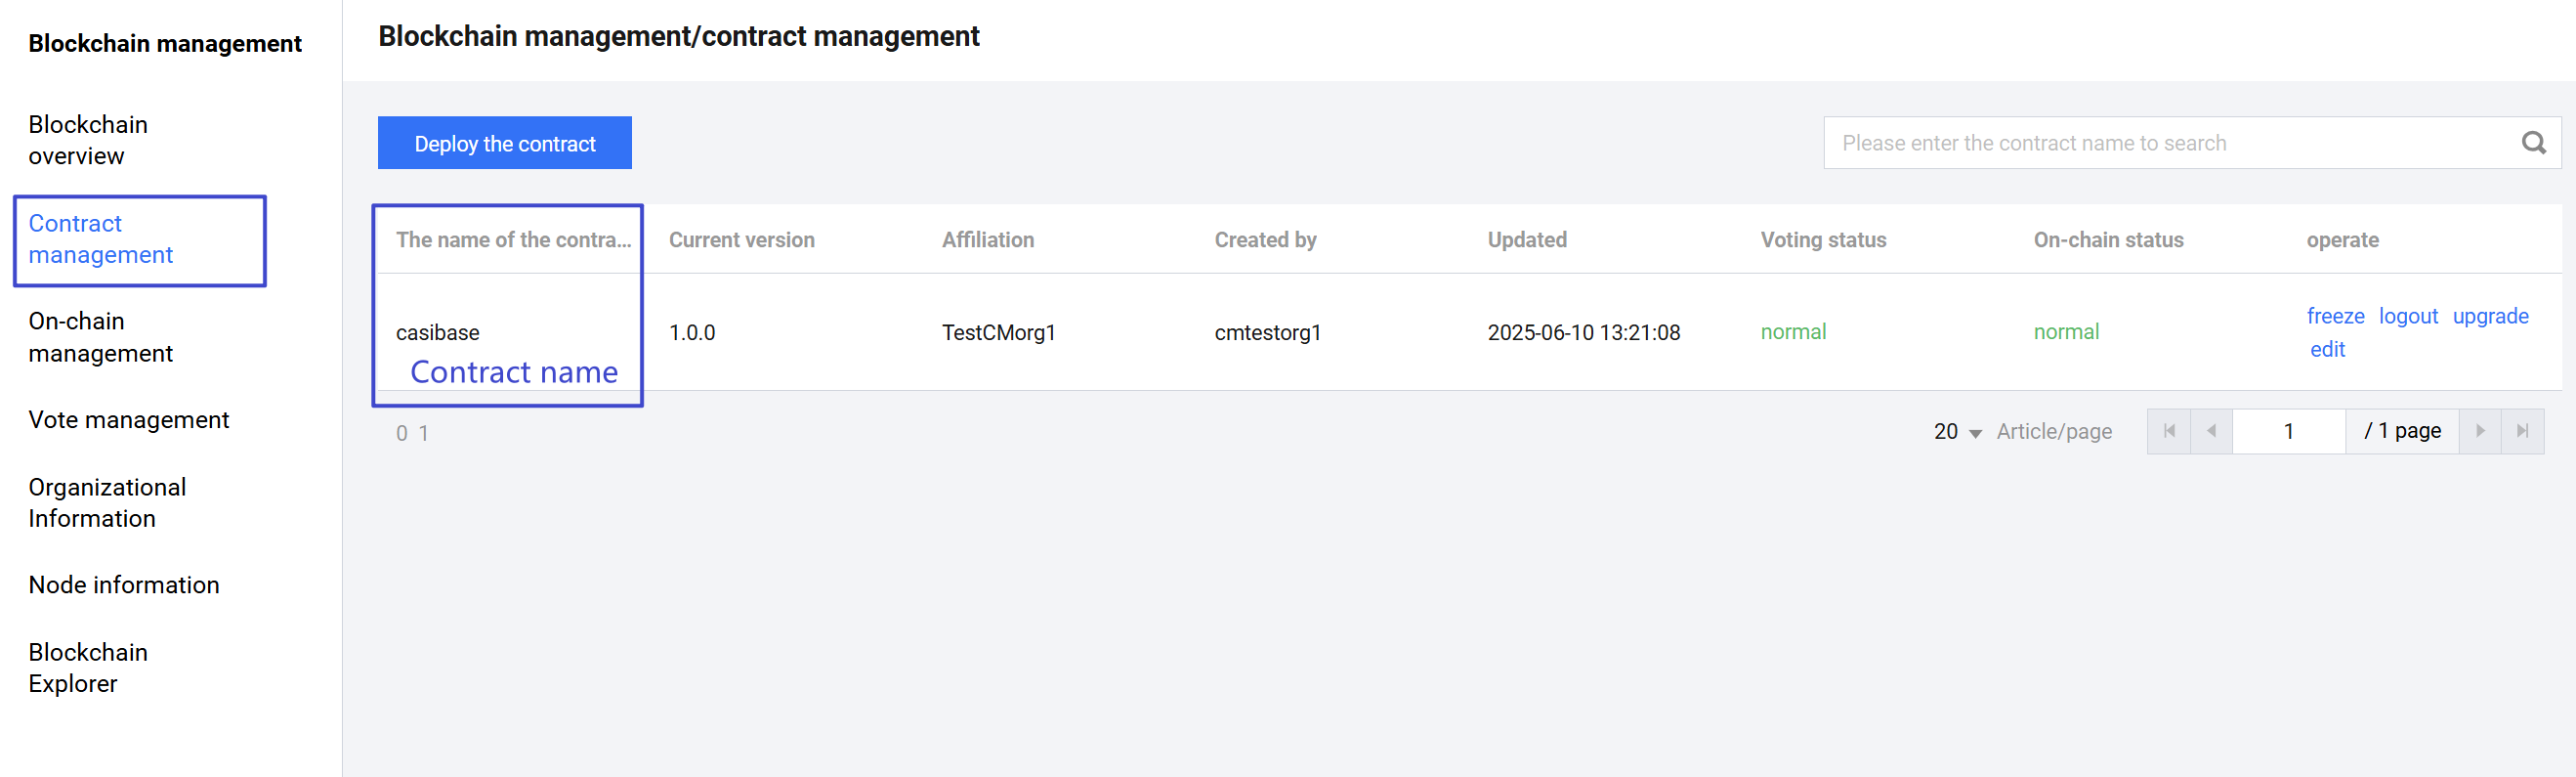Upgrade the casibase contract
The width and height of the screenshot is (2576, 777).
(2490, 315)
